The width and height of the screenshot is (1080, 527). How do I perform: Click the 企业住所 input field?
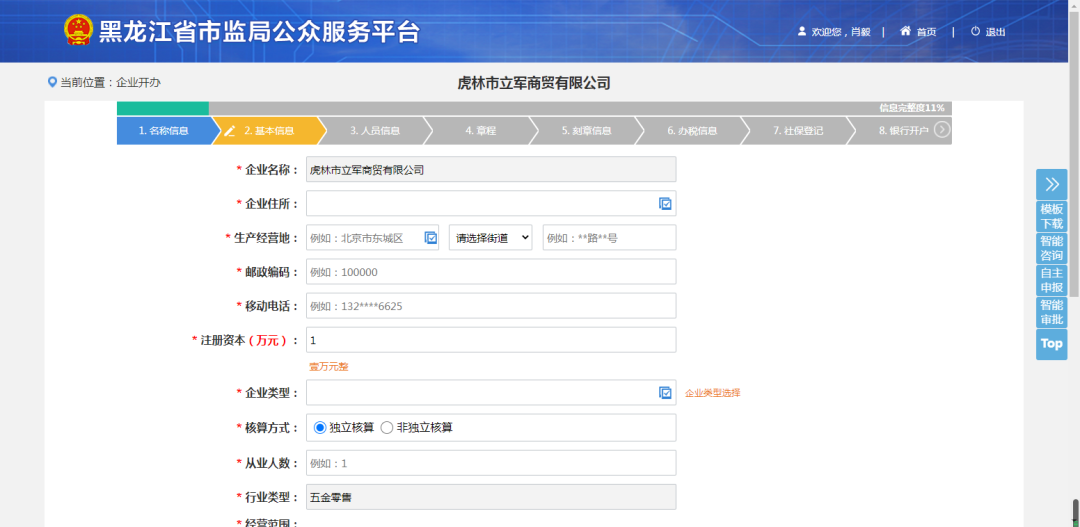click(x=491, y=203)
